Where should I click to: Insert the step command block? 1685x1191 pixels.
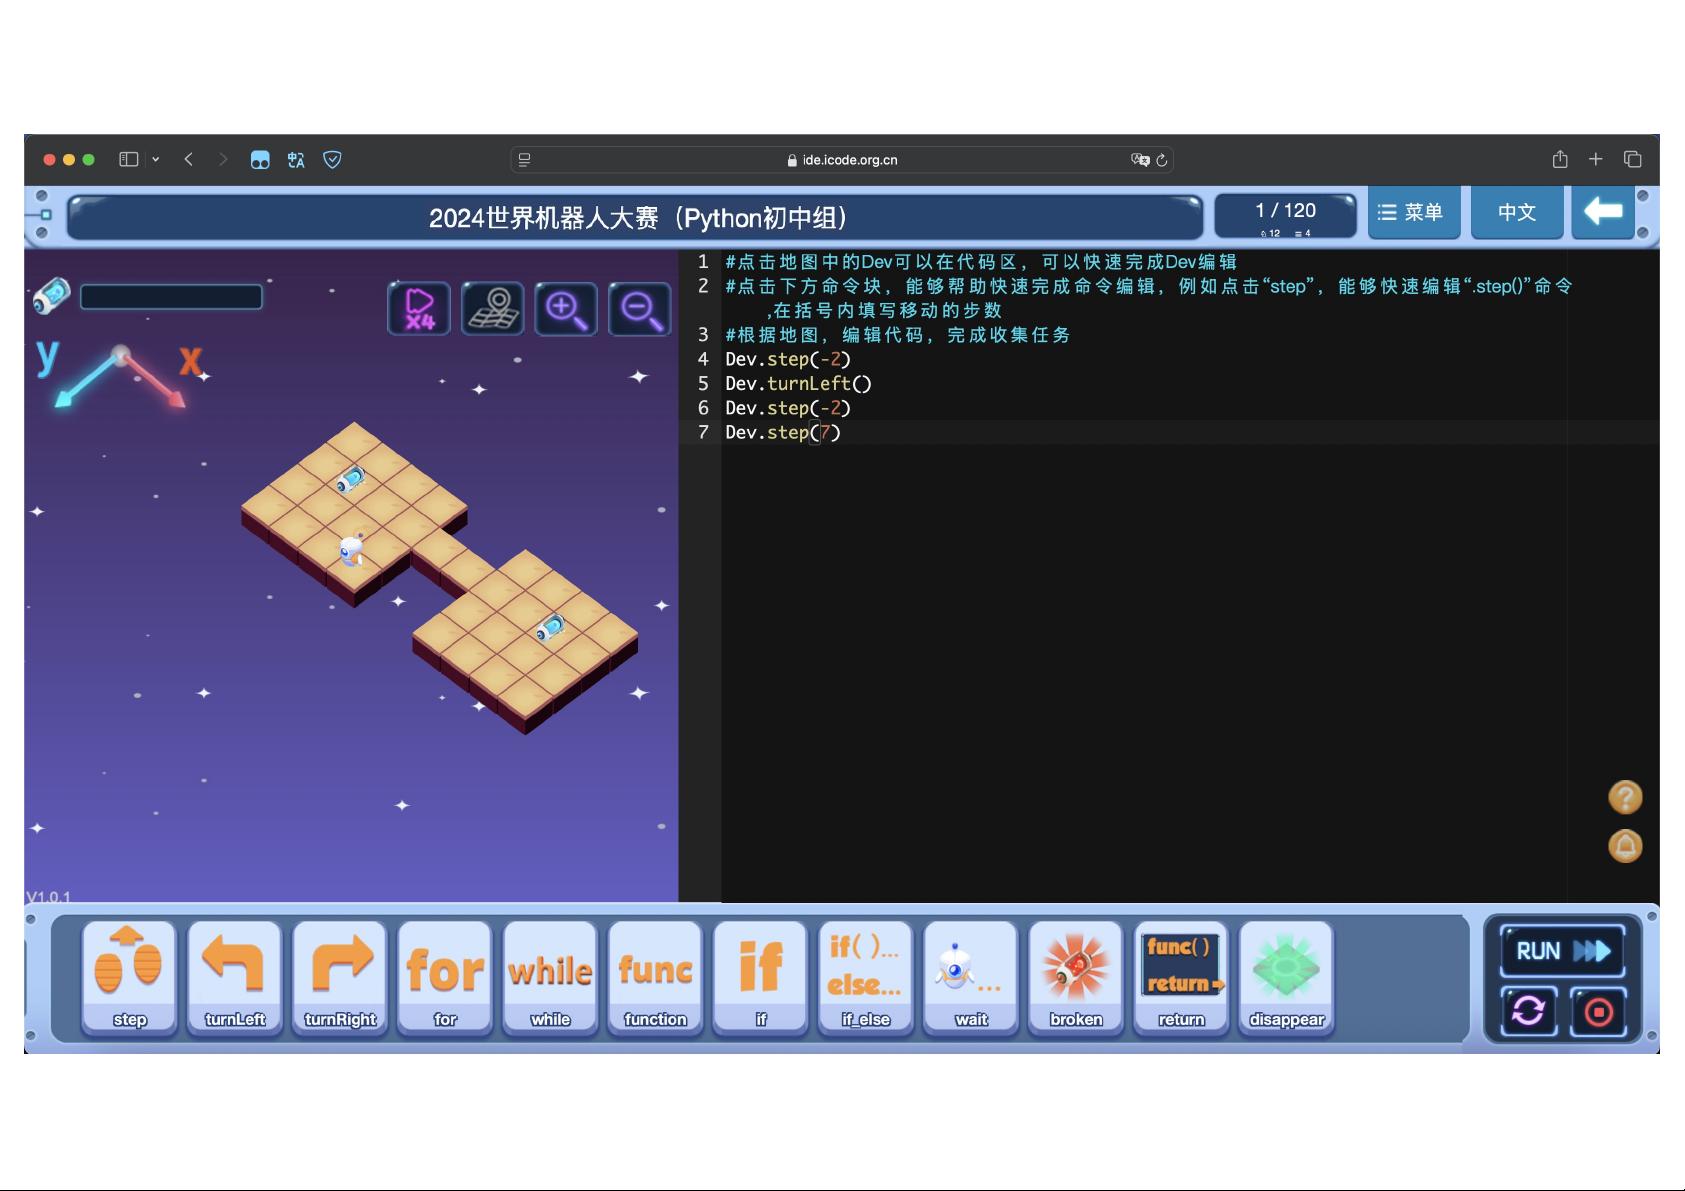pyautogui.click(x=129, y=978)
